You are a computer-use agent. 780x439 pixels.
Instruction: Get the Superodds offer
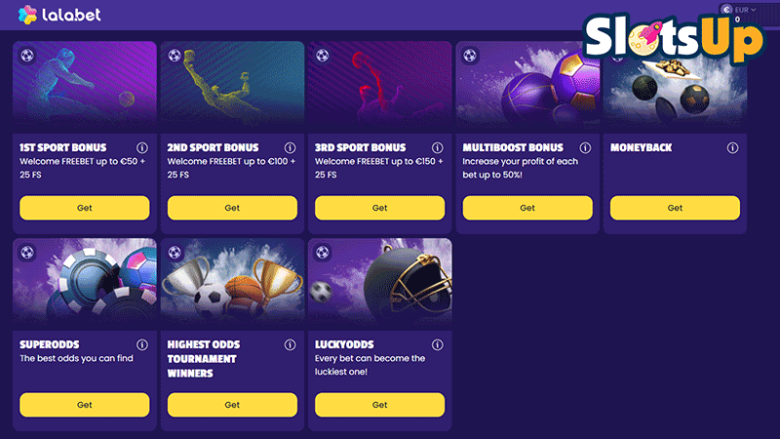(x=85, y=405)
